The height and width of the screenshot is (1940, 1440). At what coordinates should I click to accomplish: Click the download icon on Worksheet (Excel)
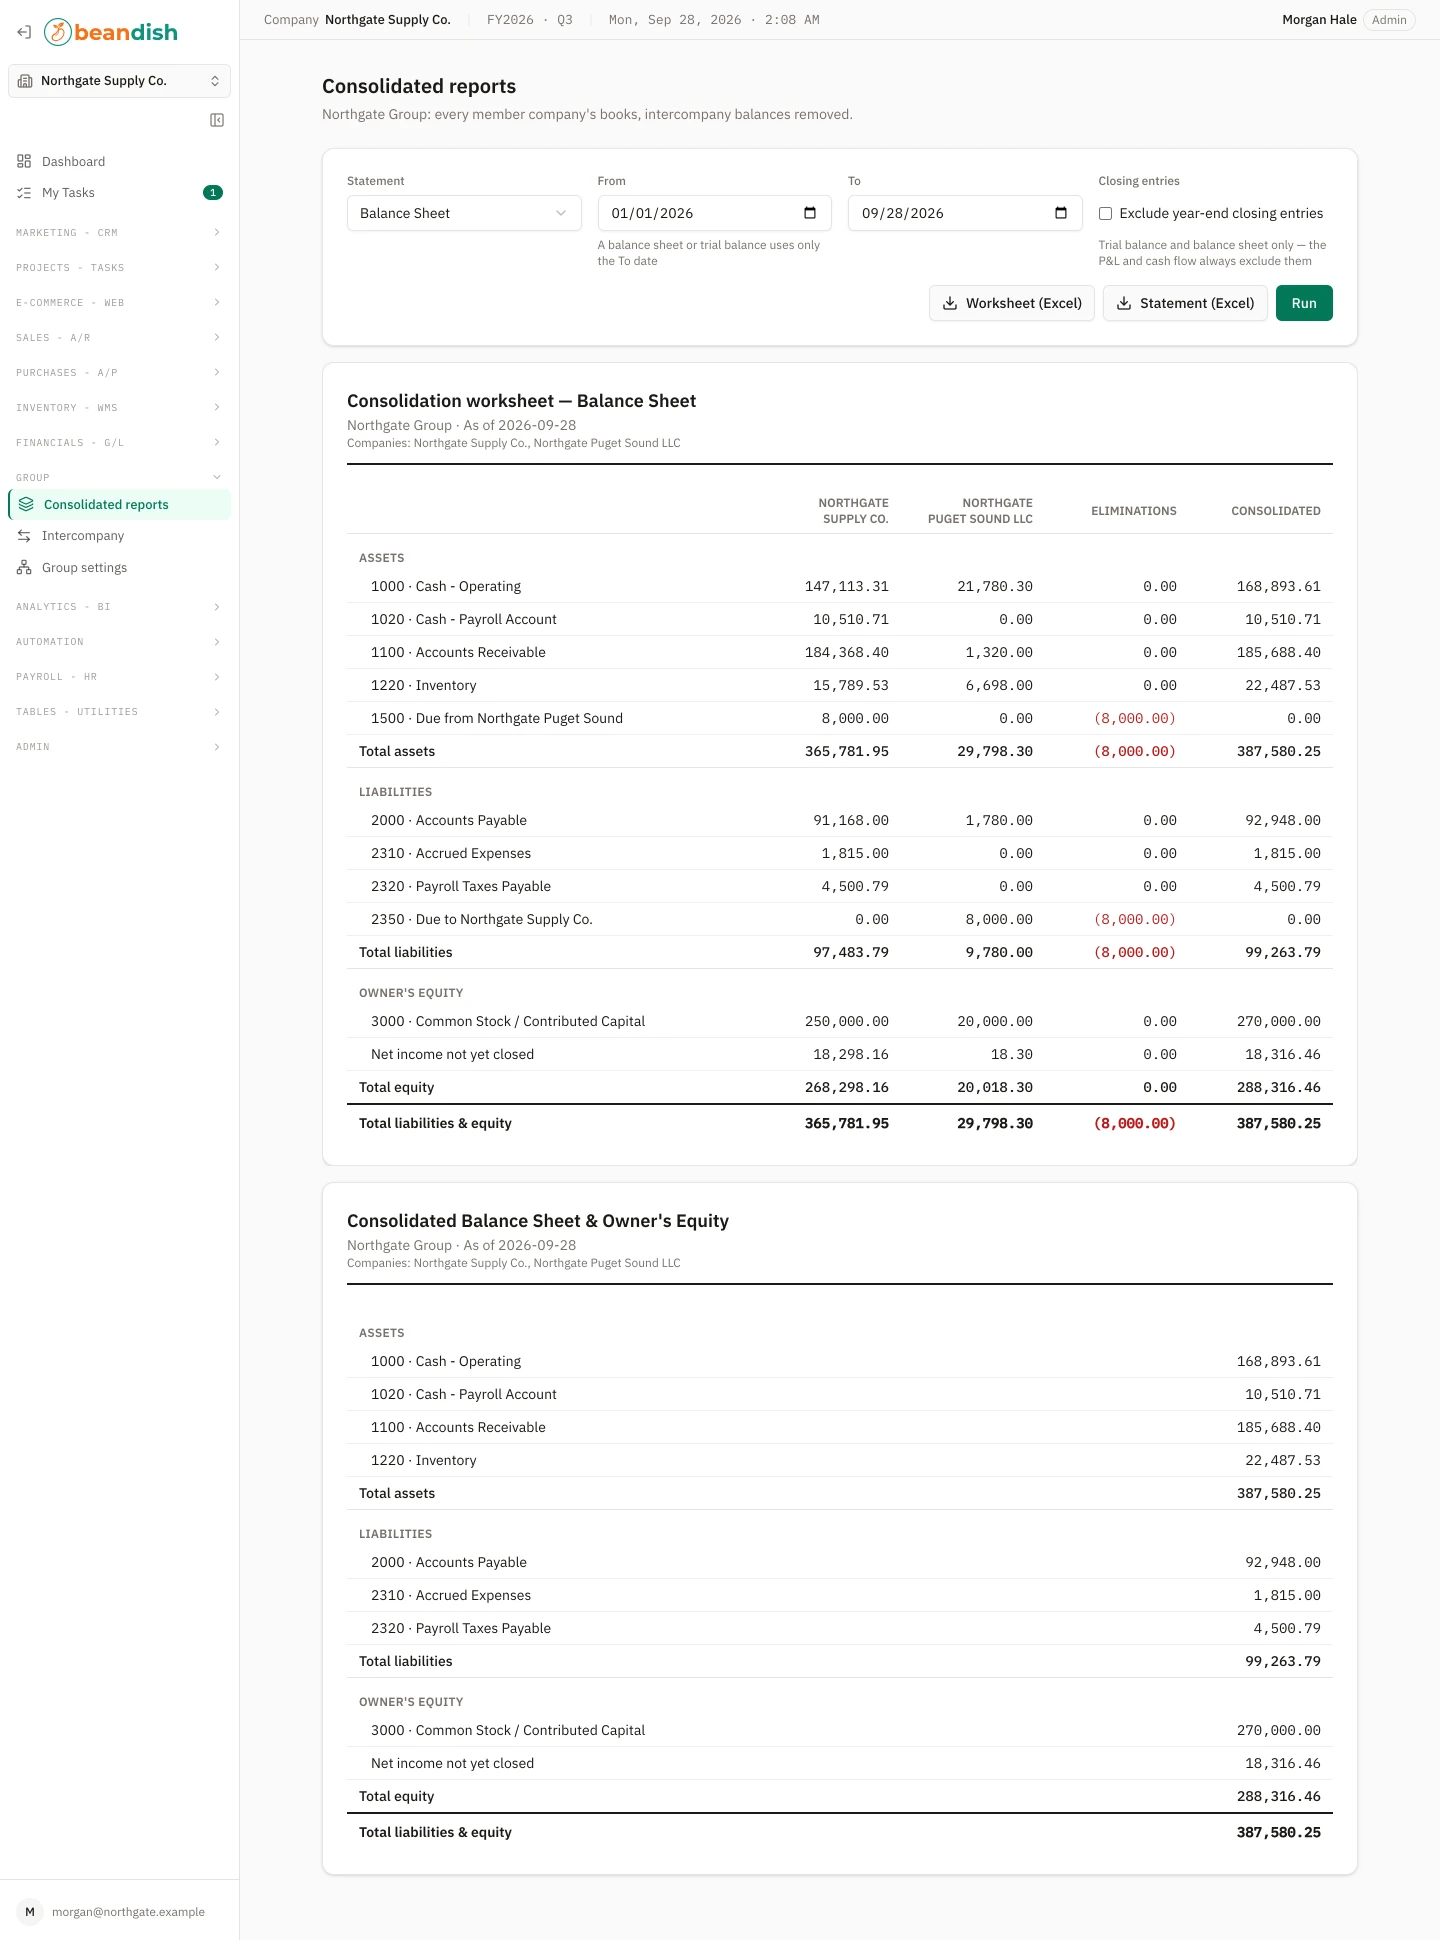[x=950, y=303]
